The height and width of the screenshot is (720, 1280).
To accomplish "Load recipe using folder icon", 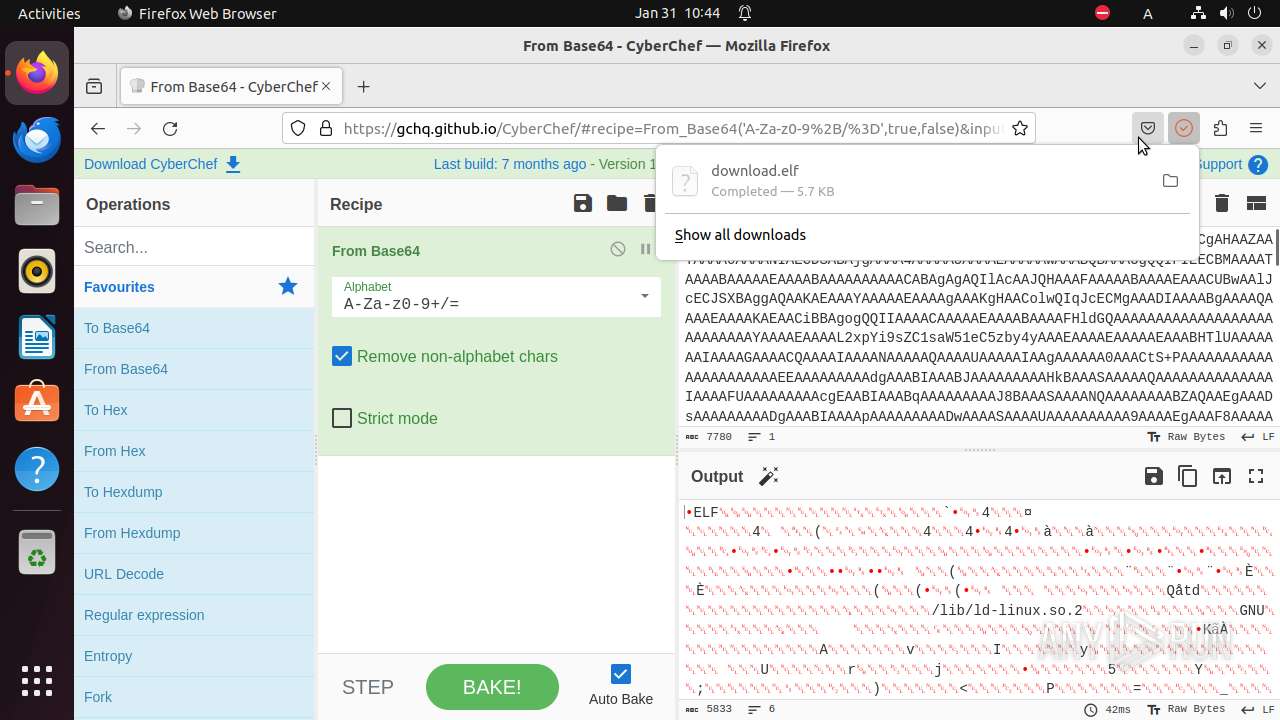I will pyautogui.click(x=617, y=204).
